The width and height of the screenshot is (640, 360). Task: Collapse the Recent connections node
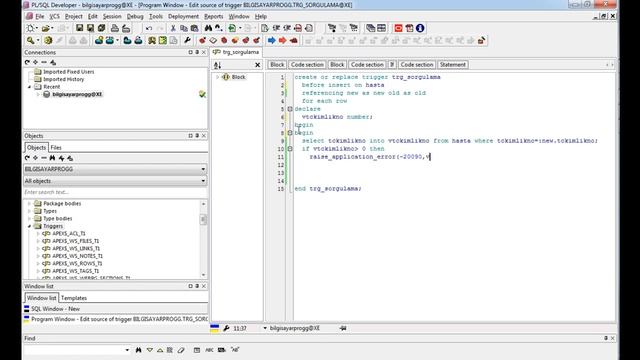click(29, 87)
